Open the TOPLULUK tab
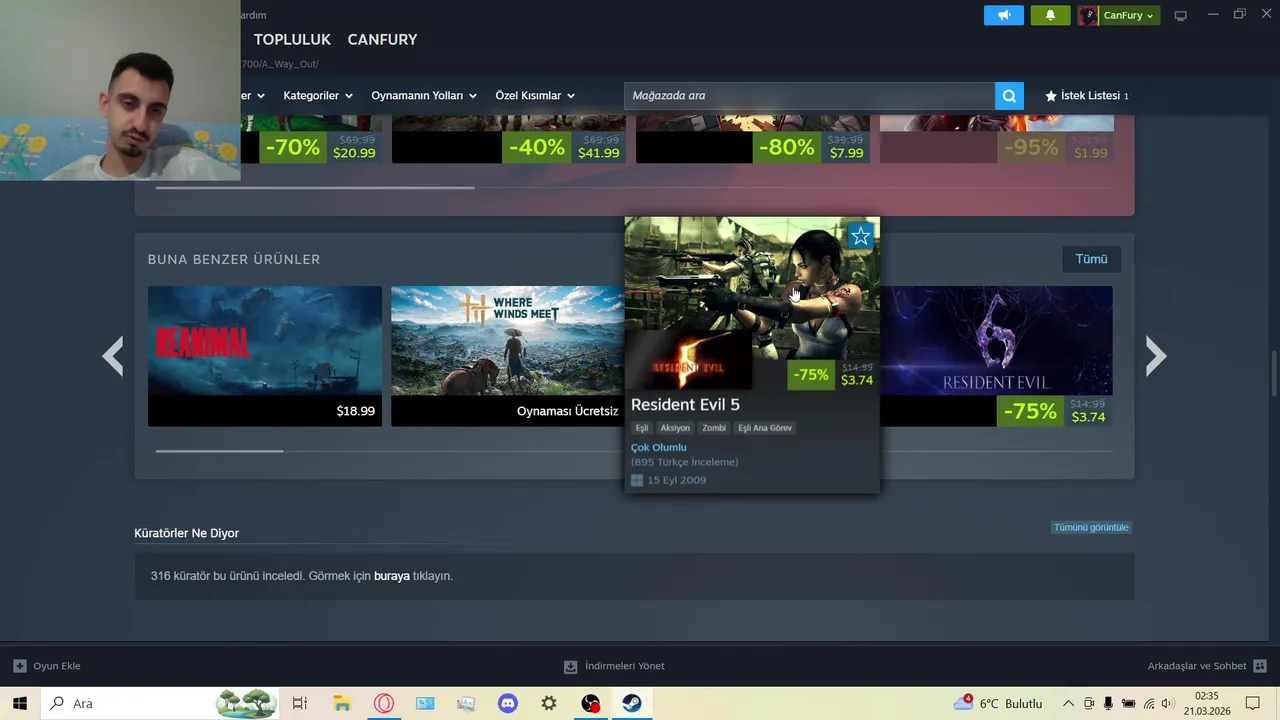1280x720 pixels. (x=292, y=39)
